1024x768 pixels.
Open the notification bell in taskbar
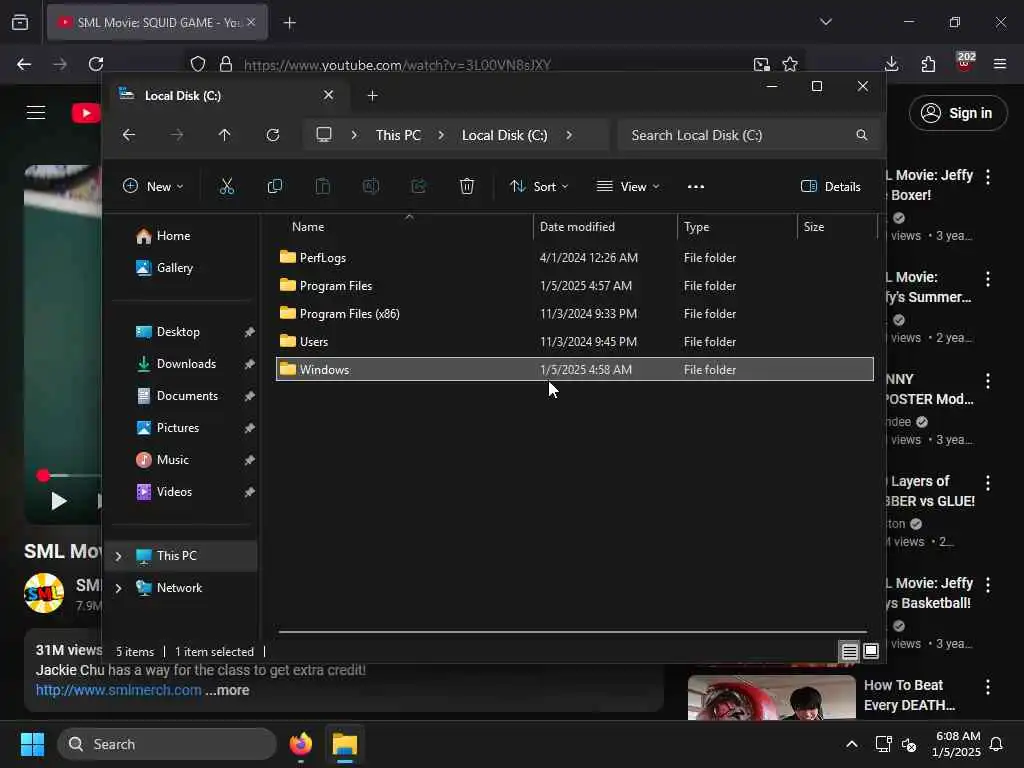coord(997,744)
